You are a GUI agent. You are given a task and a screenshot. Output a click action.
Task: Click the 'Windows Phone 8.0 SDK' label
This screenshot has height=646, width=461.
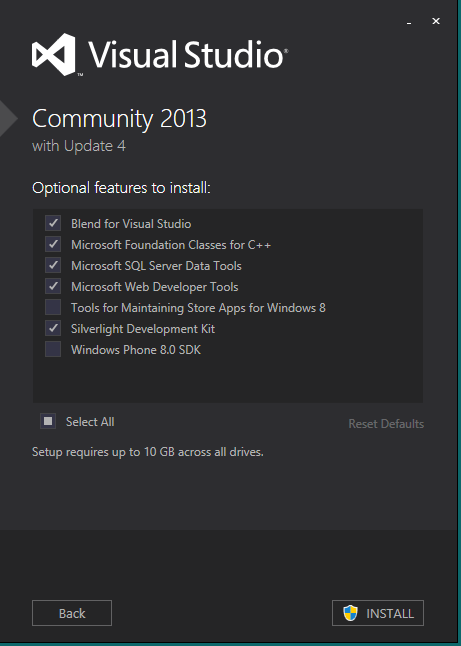tap(136, 350)
